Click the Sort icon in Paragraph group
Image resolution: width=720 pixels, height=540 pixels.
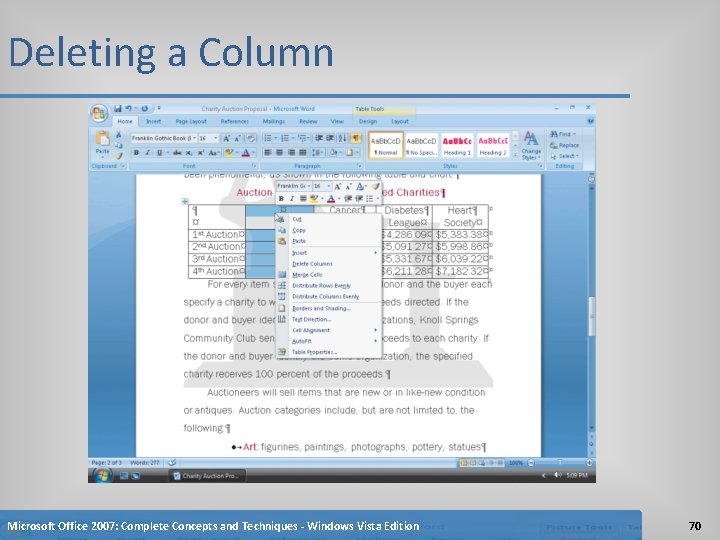click(343, 138)
